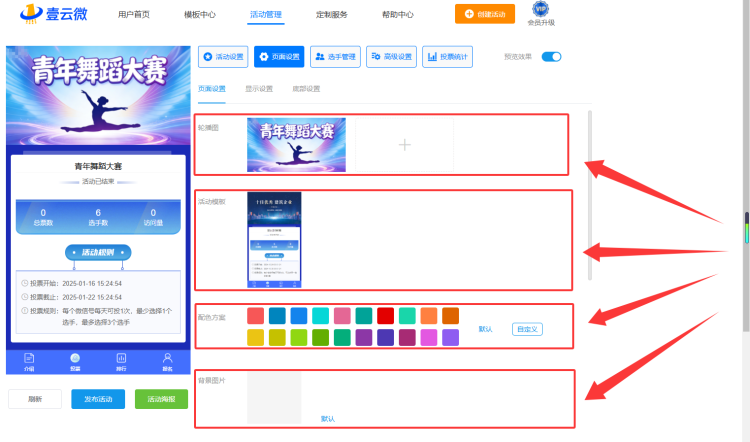
Task: Switch to the 底部设置 tab
Action: point(306,88)
